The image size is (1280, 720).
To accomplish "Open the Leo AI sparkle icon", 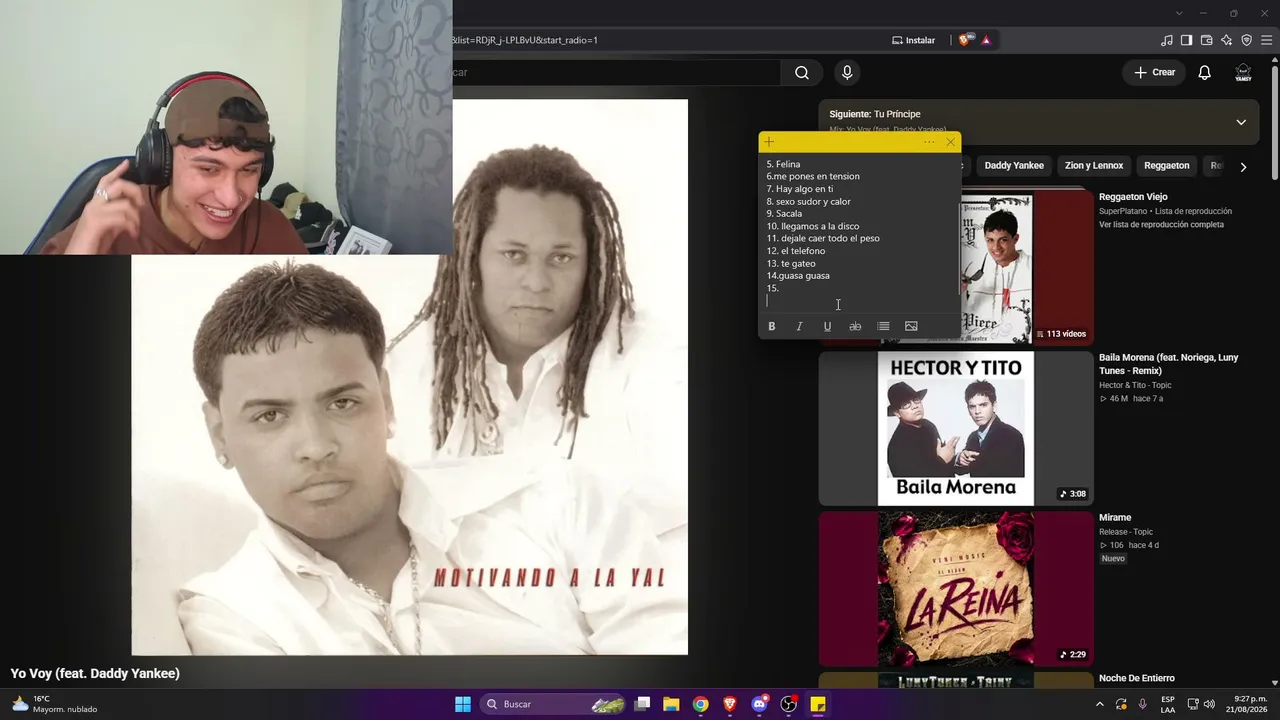I will (x=1226, y=40).
